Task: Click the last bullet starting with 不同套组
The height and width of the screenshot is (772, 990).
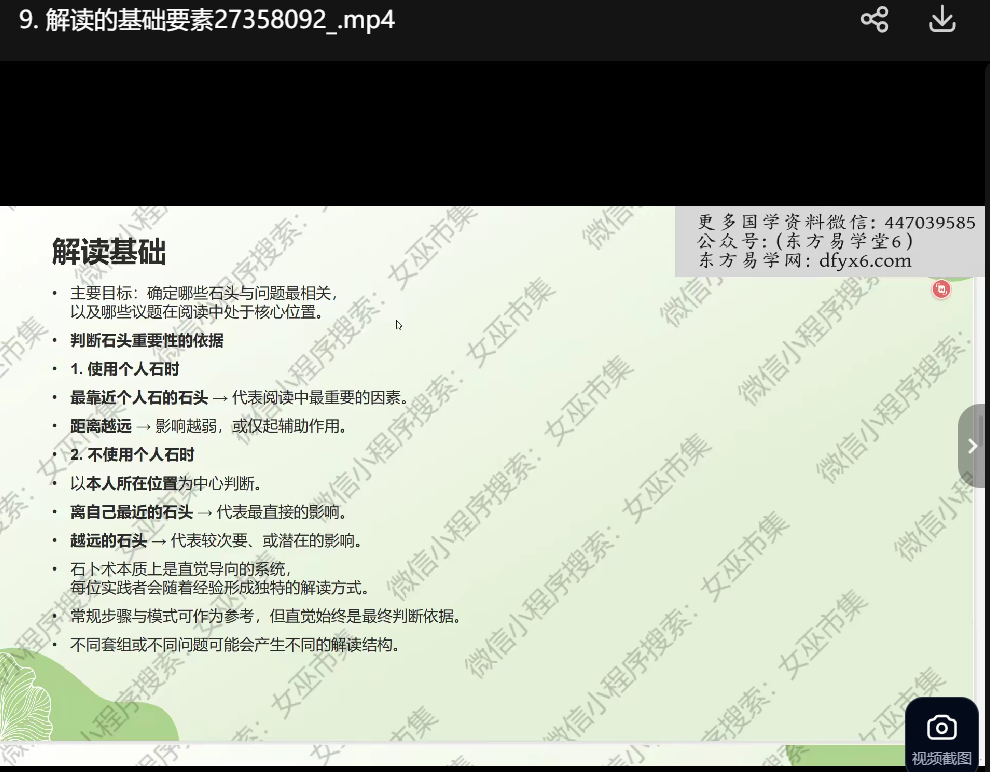Action: click(235, 645)
